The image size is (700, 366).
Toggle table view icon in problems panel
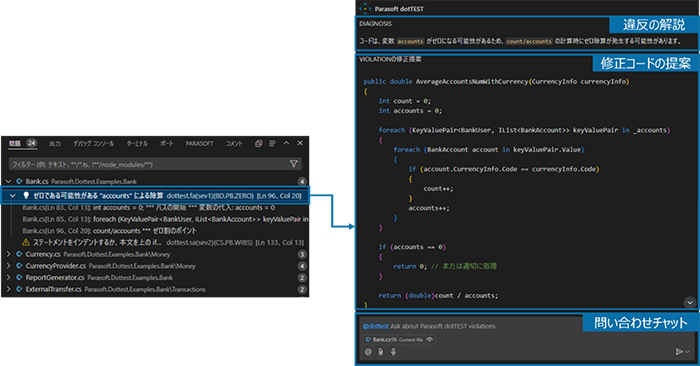pyautogui.click(x=272, y=143)
